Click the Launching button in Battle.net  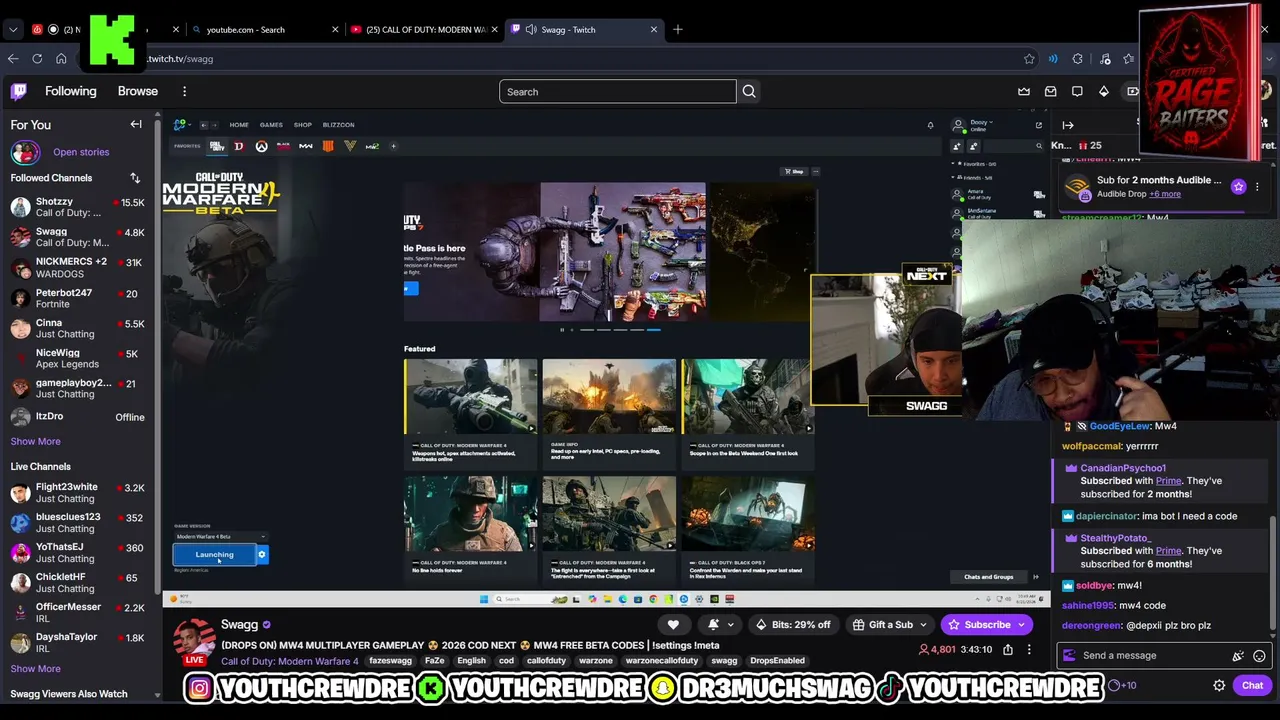pos(214,554)
